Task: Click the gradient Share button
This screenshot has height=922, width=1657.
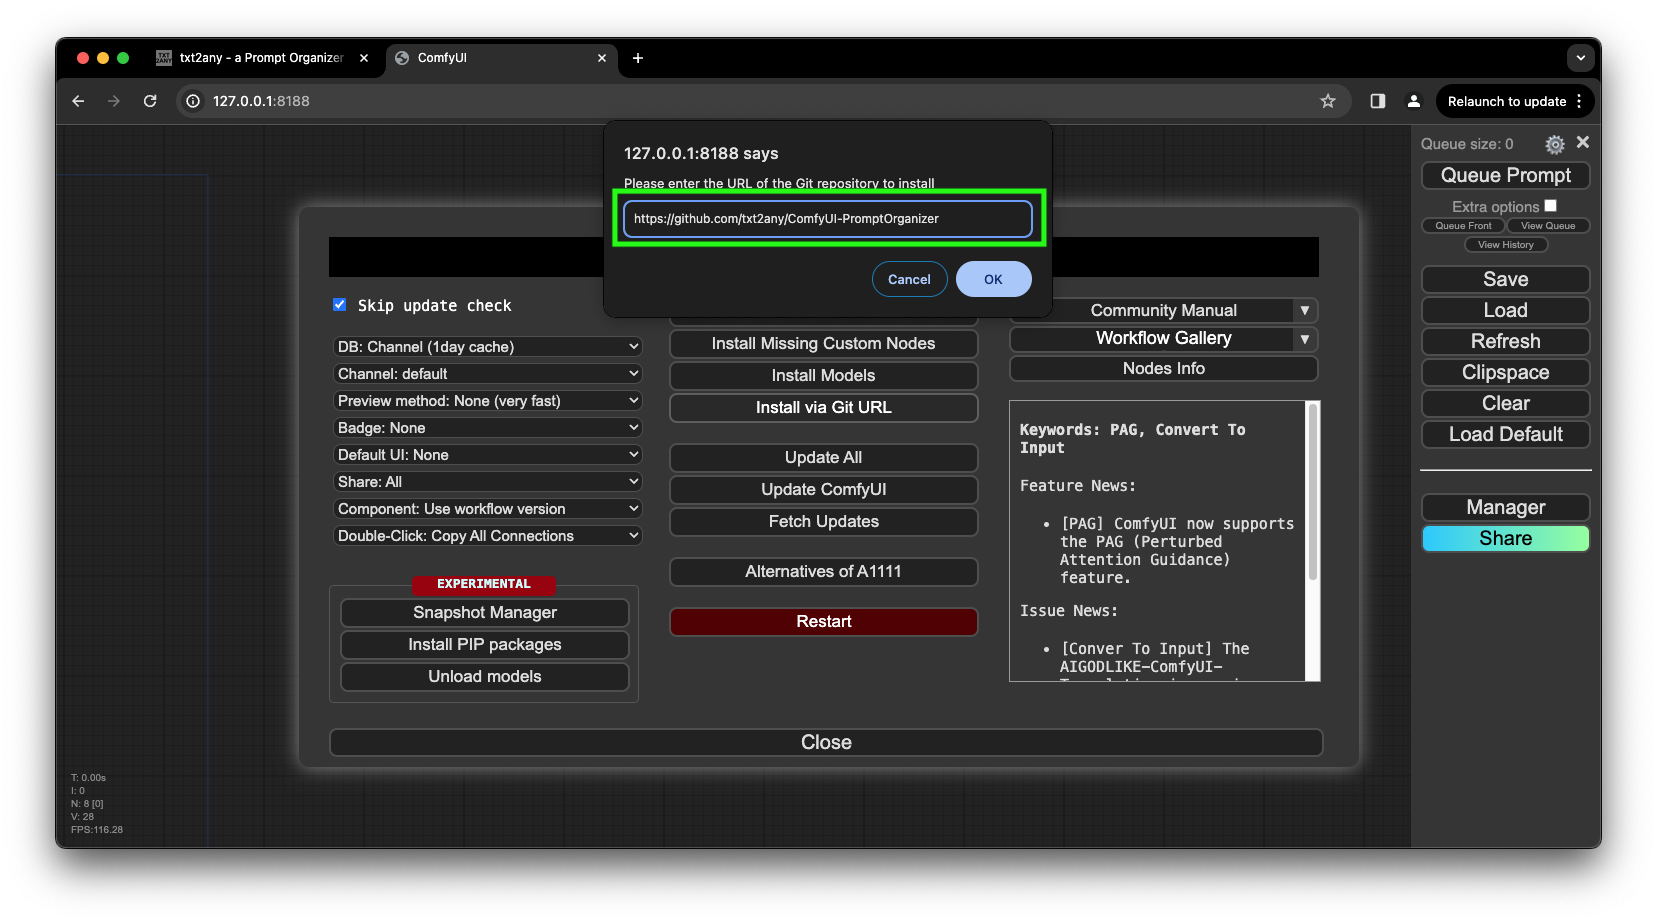Action: 1505,539
